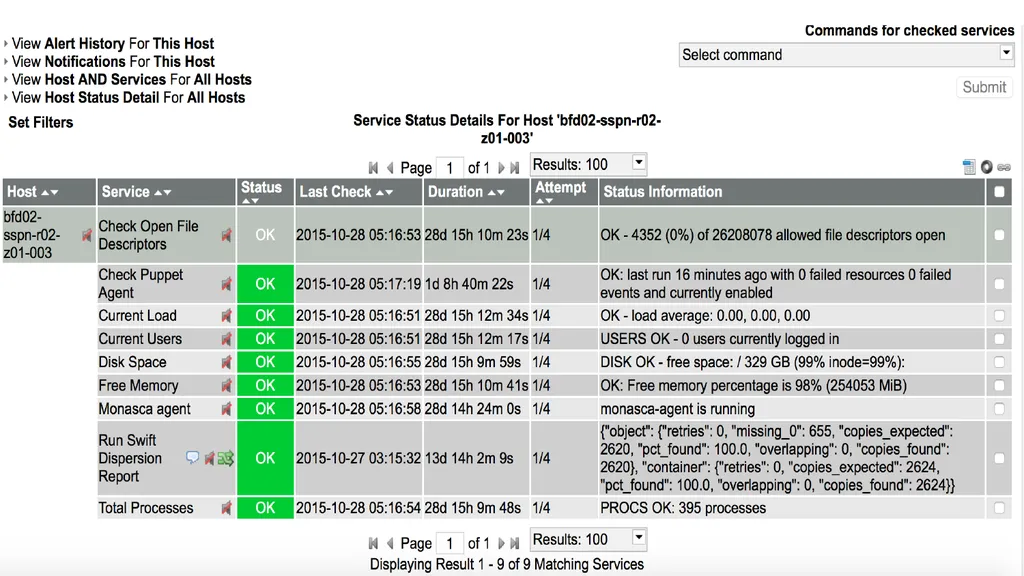Open the Current Users service link
The width and height of the screenshot is (1024, 576).
140,339
